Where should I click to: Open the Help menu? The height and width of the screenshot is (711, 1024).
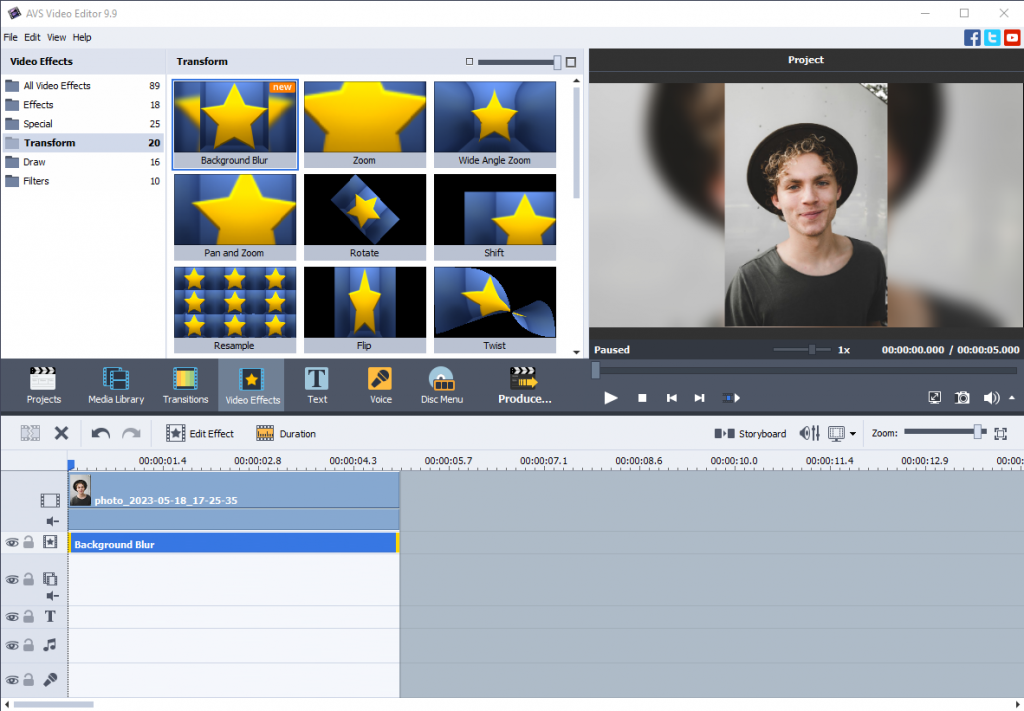(82, 37)
